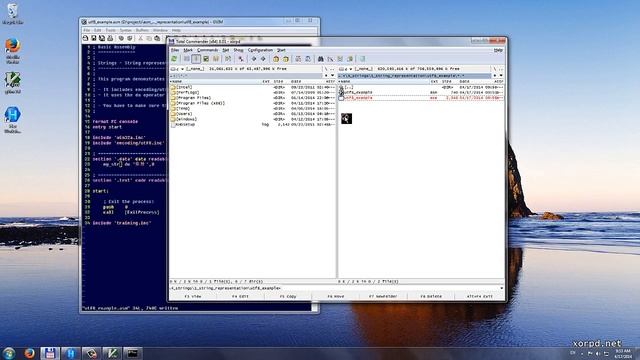
Task: Open left panel directory history dropdown arrow
Action: click(x=332, y=76)
